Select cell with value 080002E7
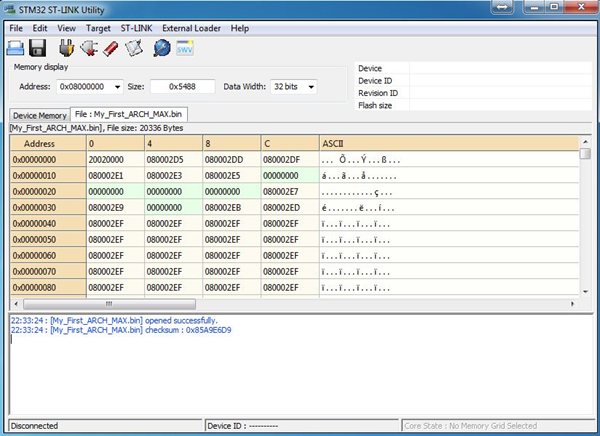Viewport: 600px width, 436px height. (290, 192)
